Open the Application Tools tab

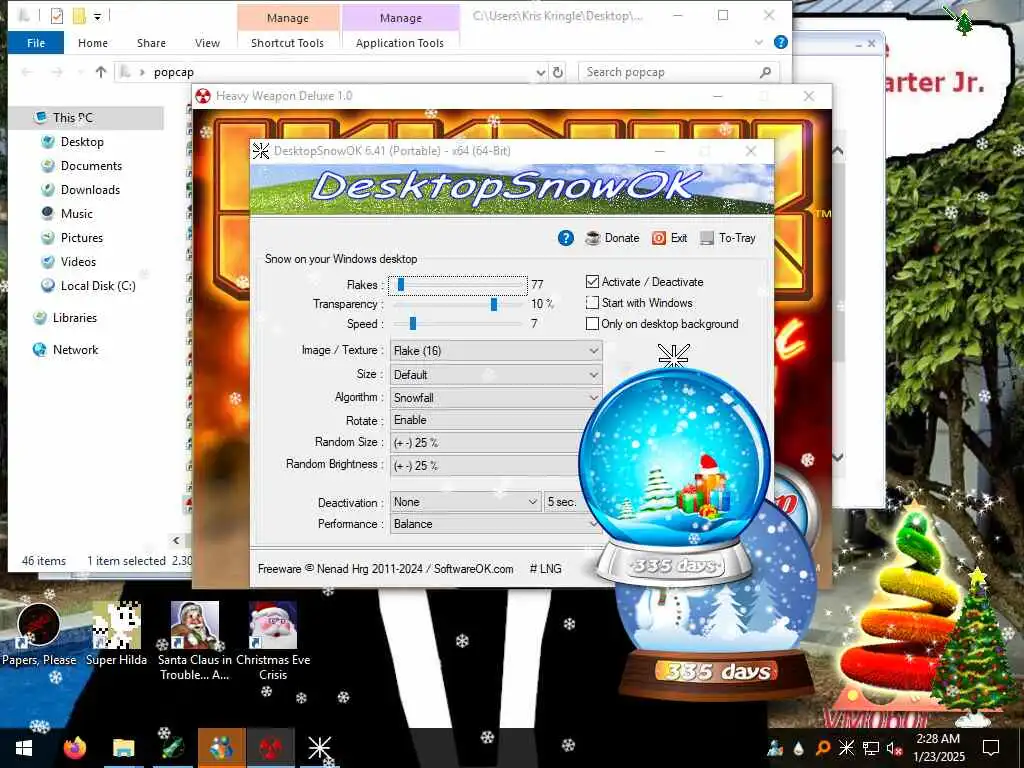(400, 42)
